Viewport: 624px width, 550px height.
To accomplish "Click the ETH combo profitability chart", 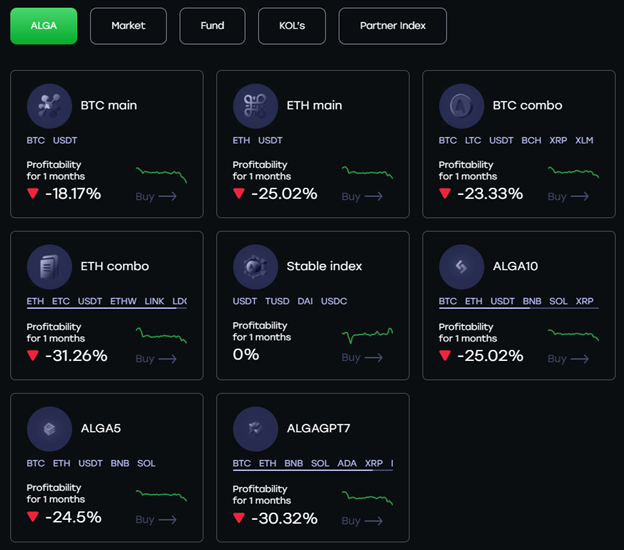I will point(160,334).
